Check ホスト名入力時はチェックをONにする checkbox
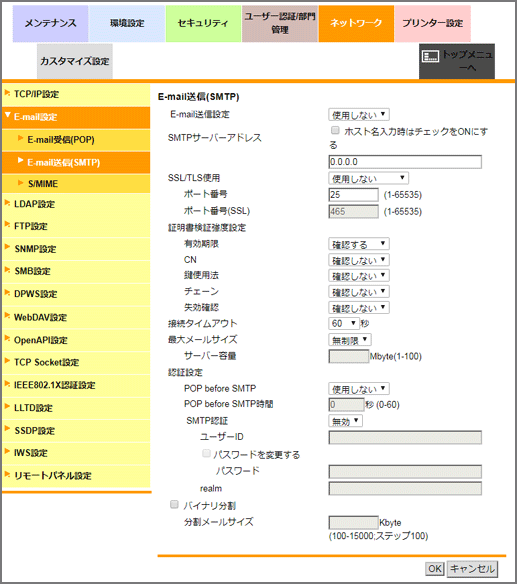Image resolution: width=517 pixels, height=584 pixels. [335, 130]
